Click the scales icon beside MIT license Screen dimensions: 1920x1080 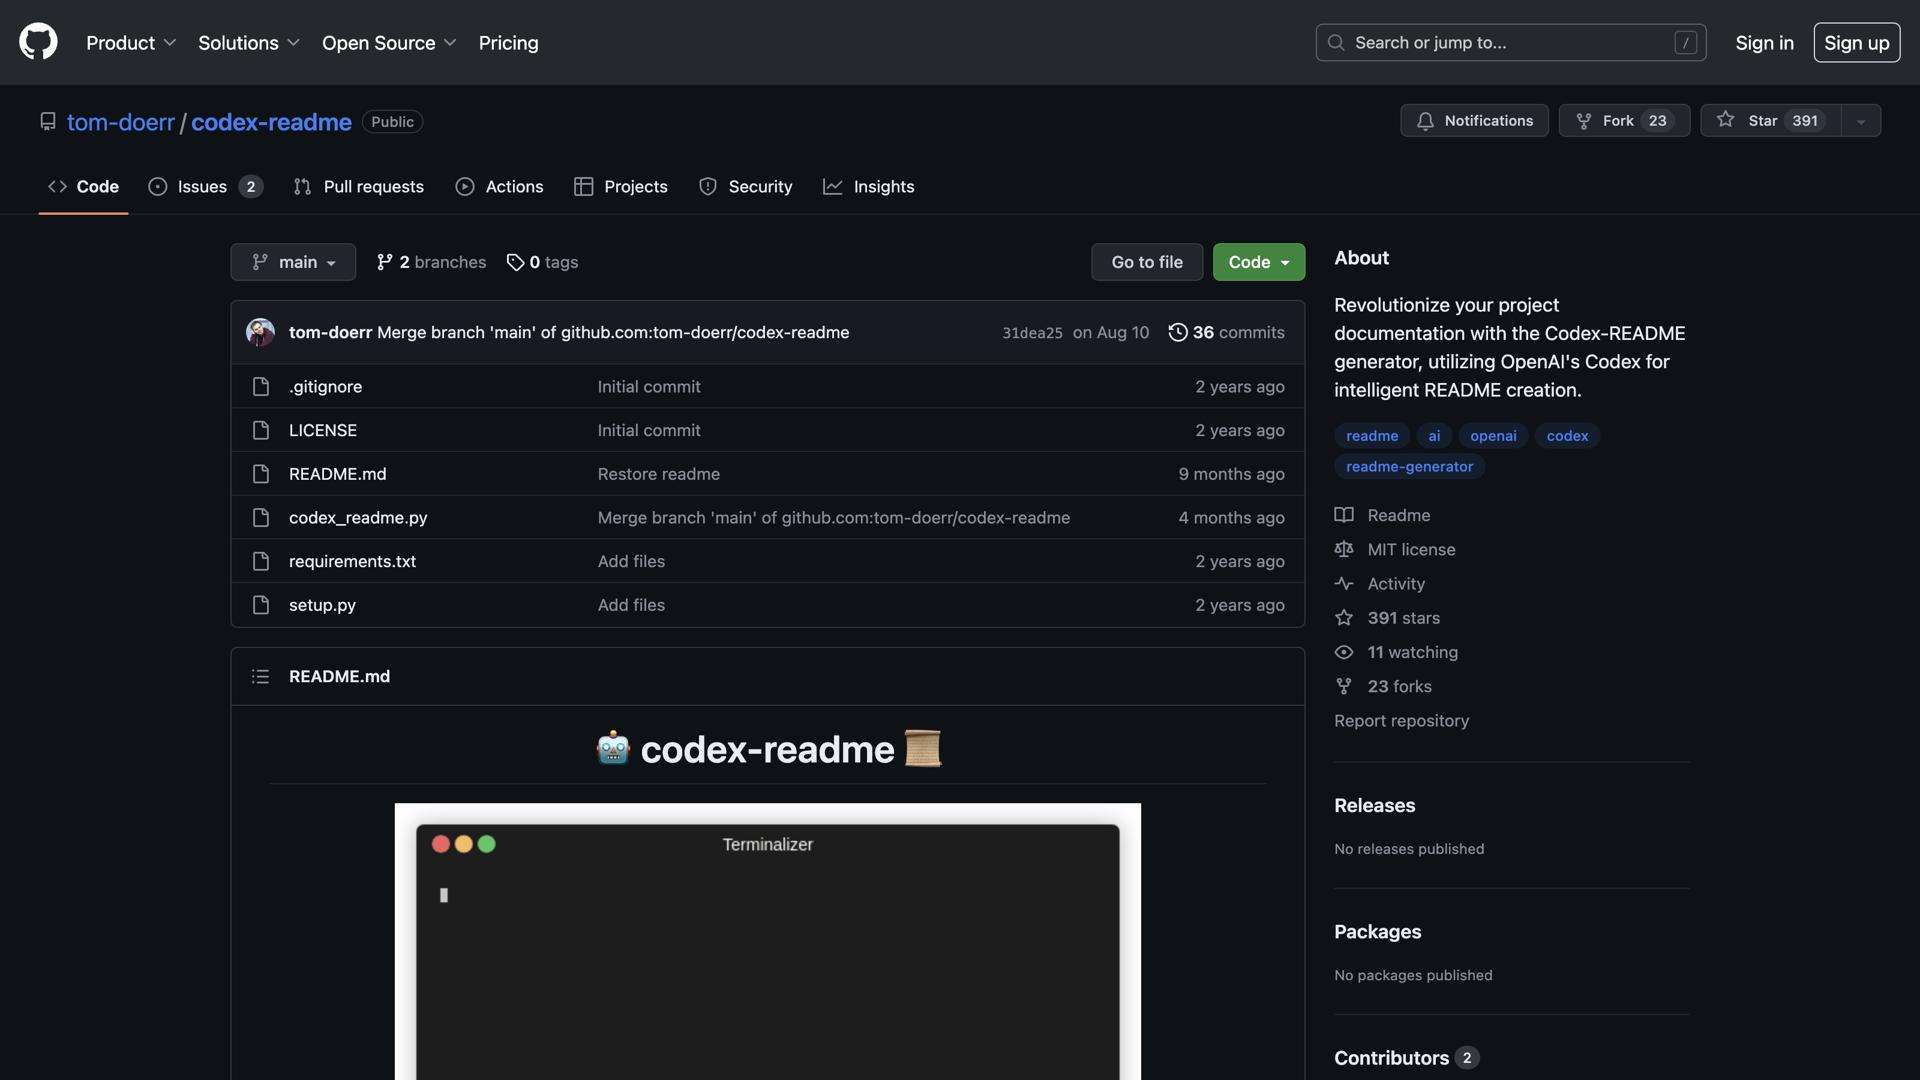(1343, 549)
